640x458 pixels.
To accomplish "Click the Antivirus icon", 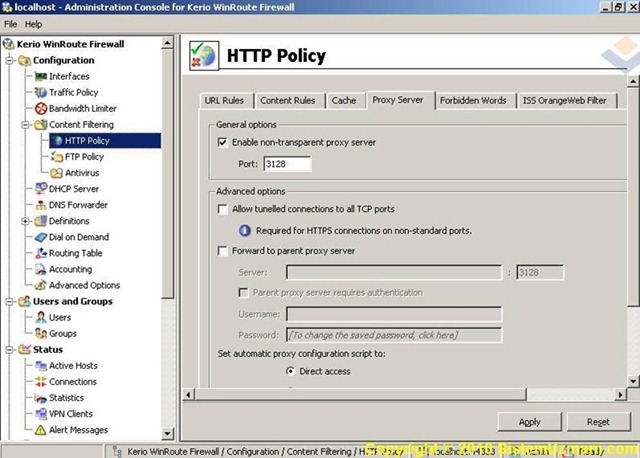I will click(x=56, y=173).
